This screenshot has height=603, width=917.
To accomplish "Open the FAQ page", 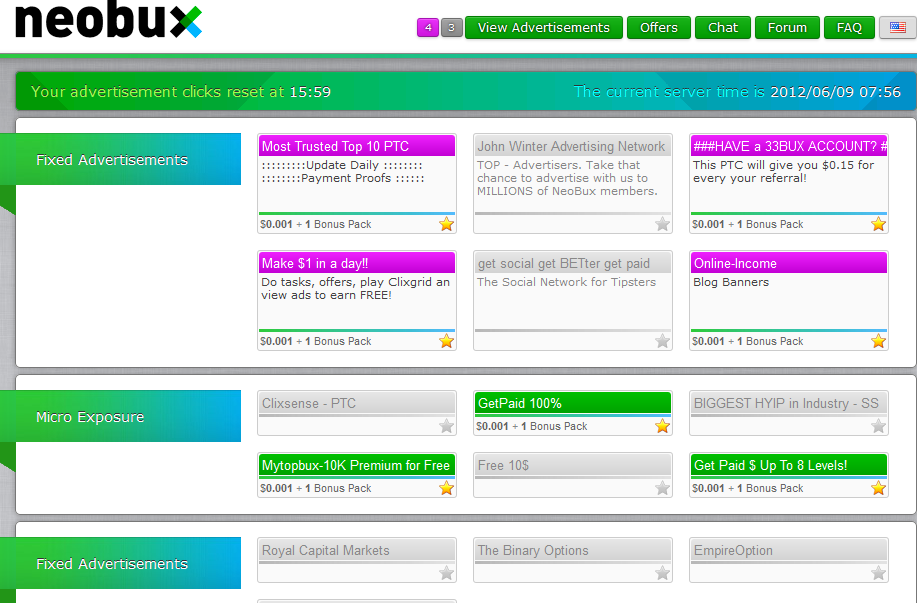I will point(849,27).
